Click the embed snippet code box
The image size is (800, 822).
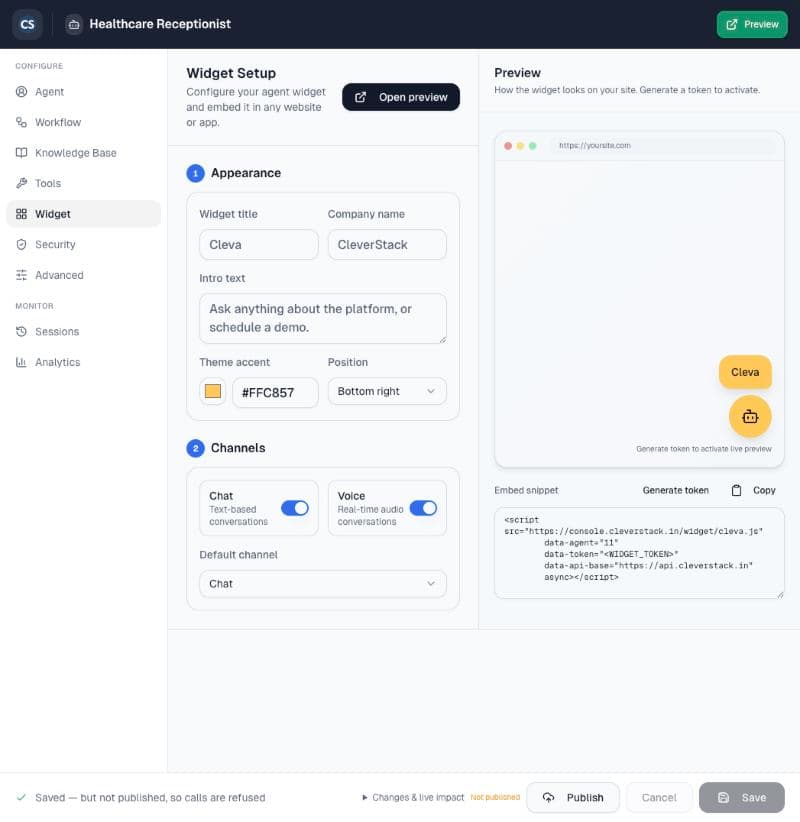point(639,553)
